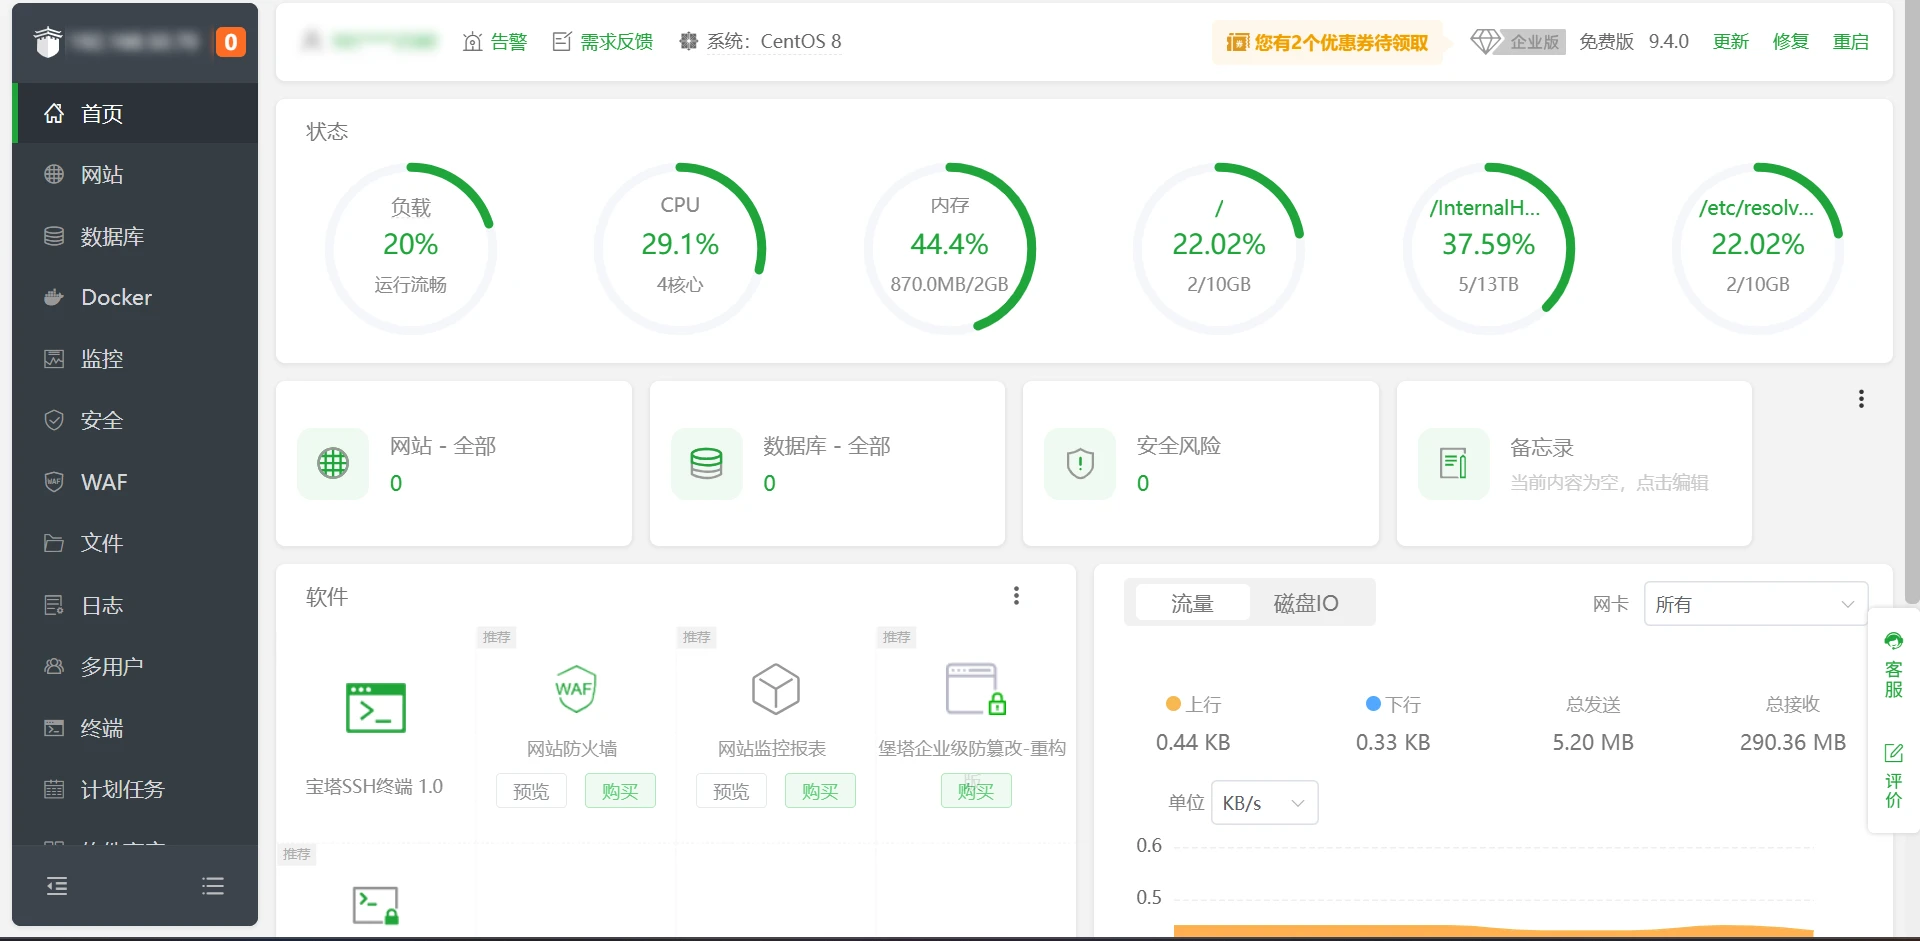1920x941 pixels.
Task: Click the 网站监控报表 cube icon
Action: click(x=776, y=689)
